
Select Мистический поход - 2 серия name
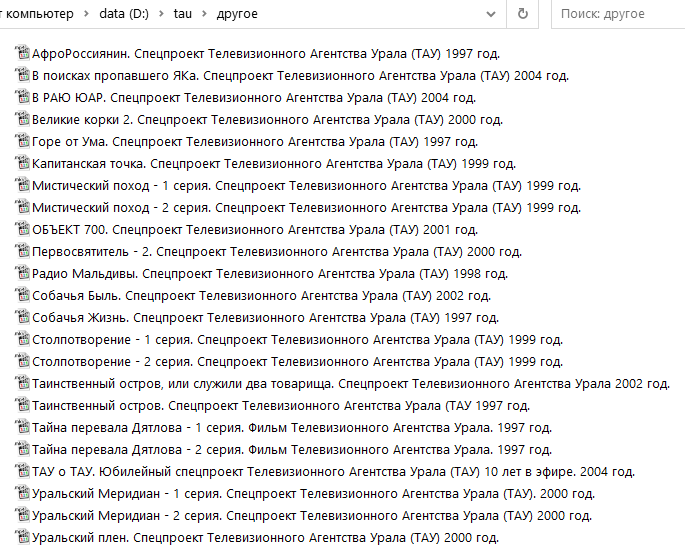click(x=306, y=208)
